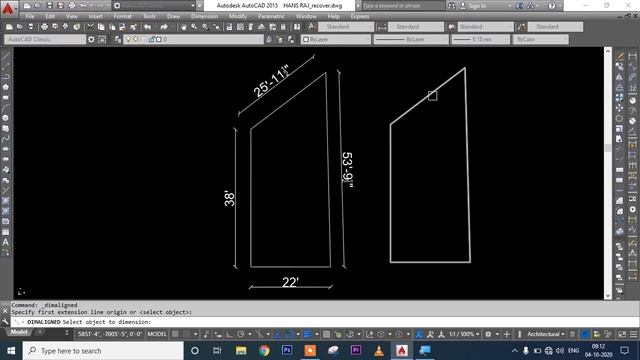Select the Zoom Realtime magnifier tool

tap(194, 27)
